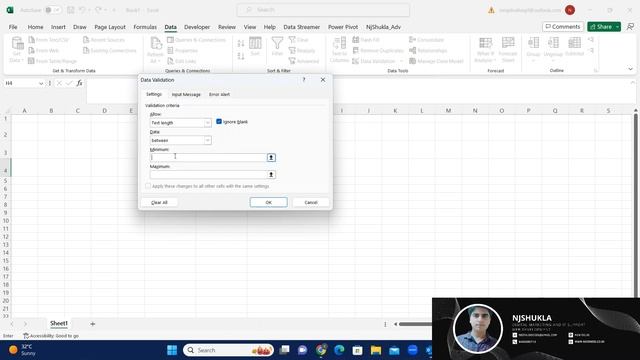Click the From Text/CSV icon

point(31,40)
